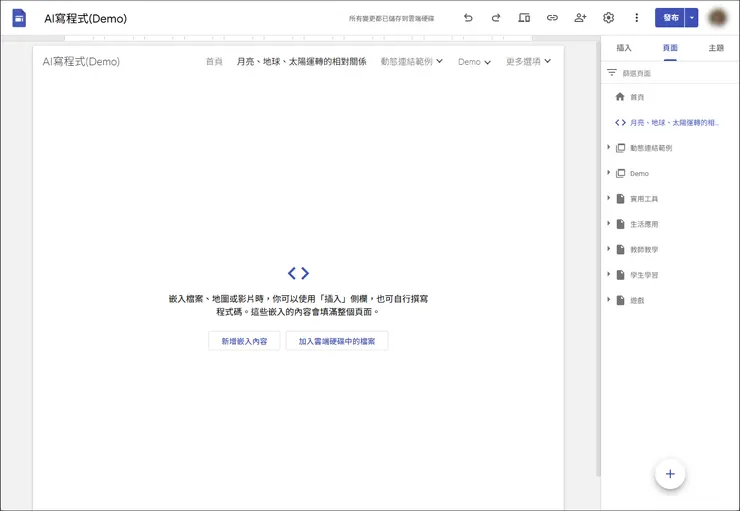This screenshot has height=511, width=740.
Task: Open the device preview mode
Action: pos(524,18)
